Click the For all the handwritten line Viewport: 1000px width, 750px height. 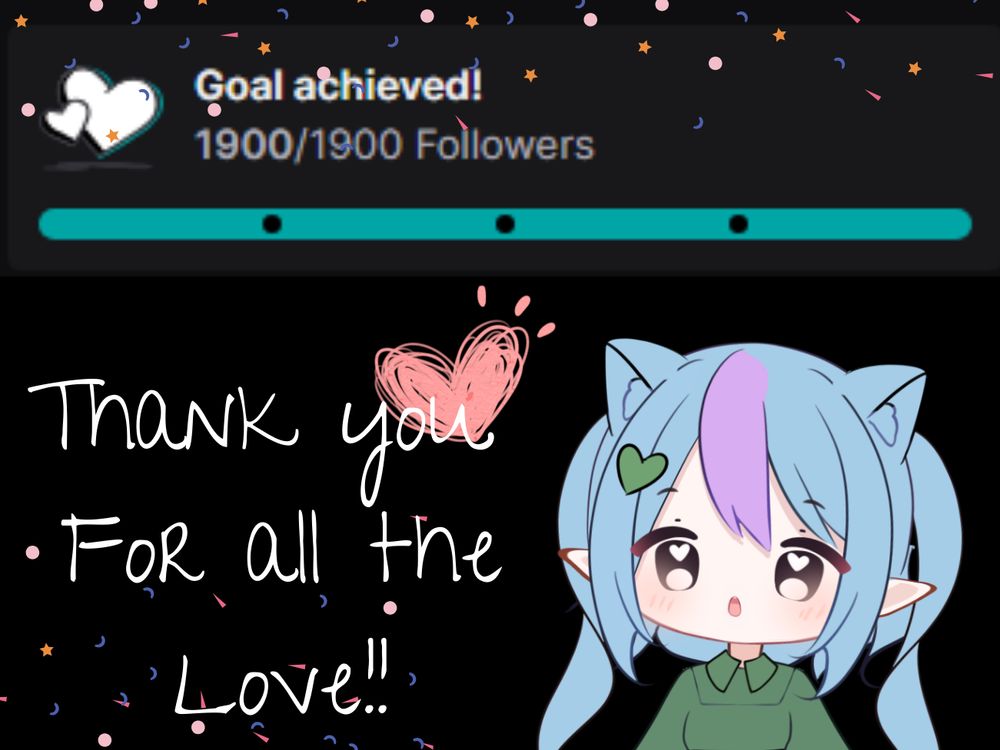[281, 548]
